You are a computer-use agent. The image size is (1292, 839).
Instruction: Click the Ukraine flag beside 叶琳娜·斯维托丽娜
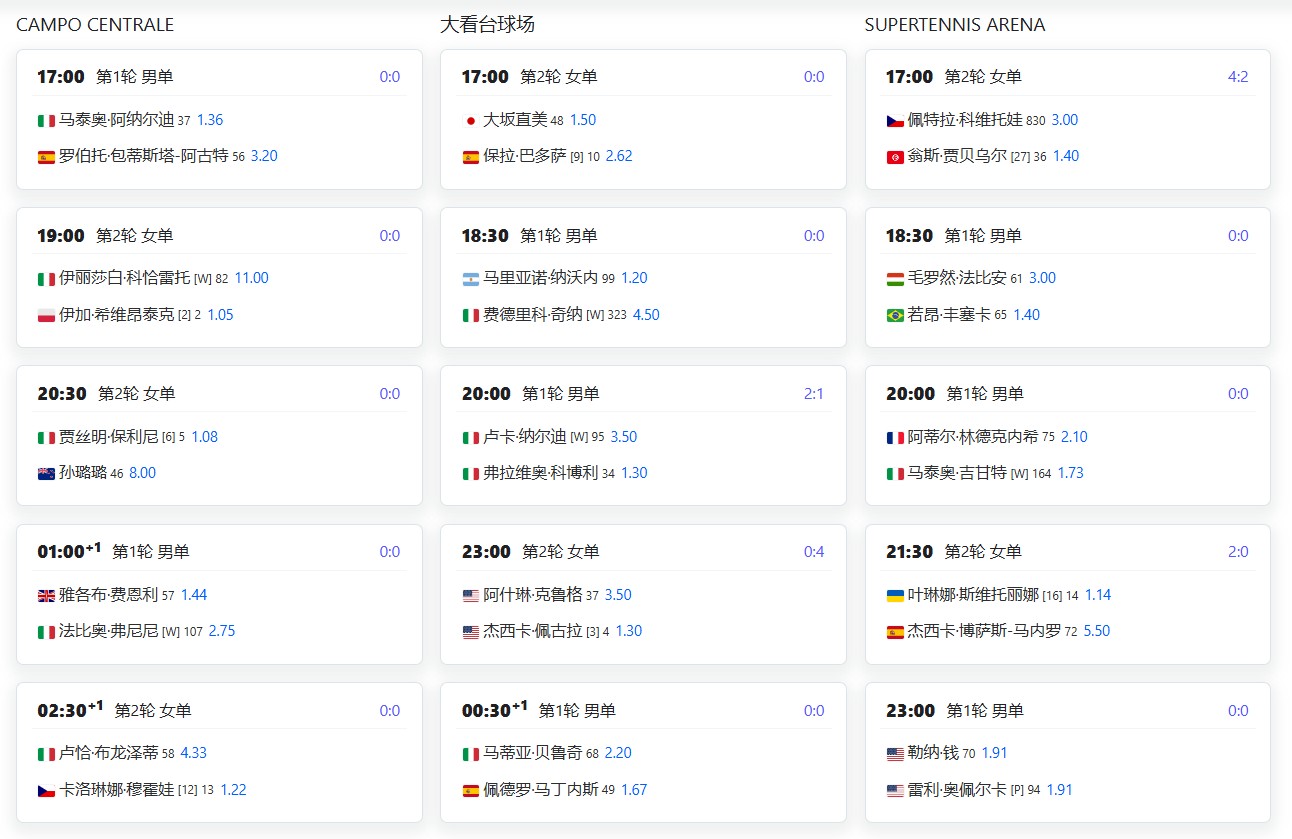point(895,595)
